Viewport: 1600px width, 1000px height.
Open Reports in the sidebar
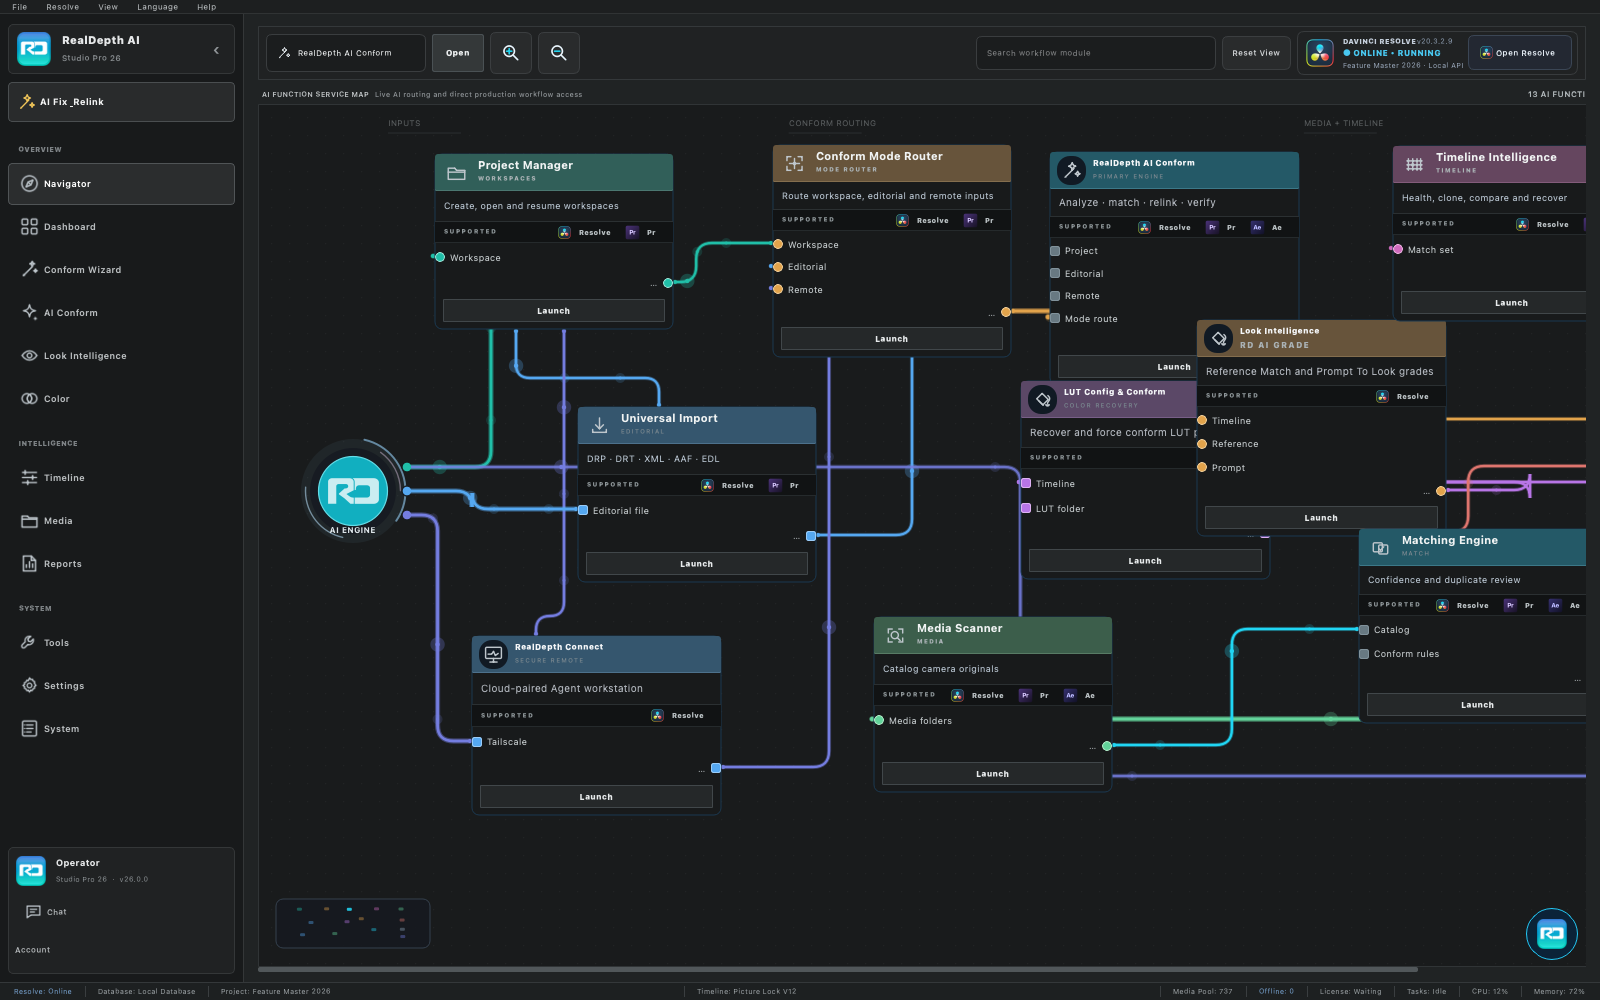coord(122,564)
